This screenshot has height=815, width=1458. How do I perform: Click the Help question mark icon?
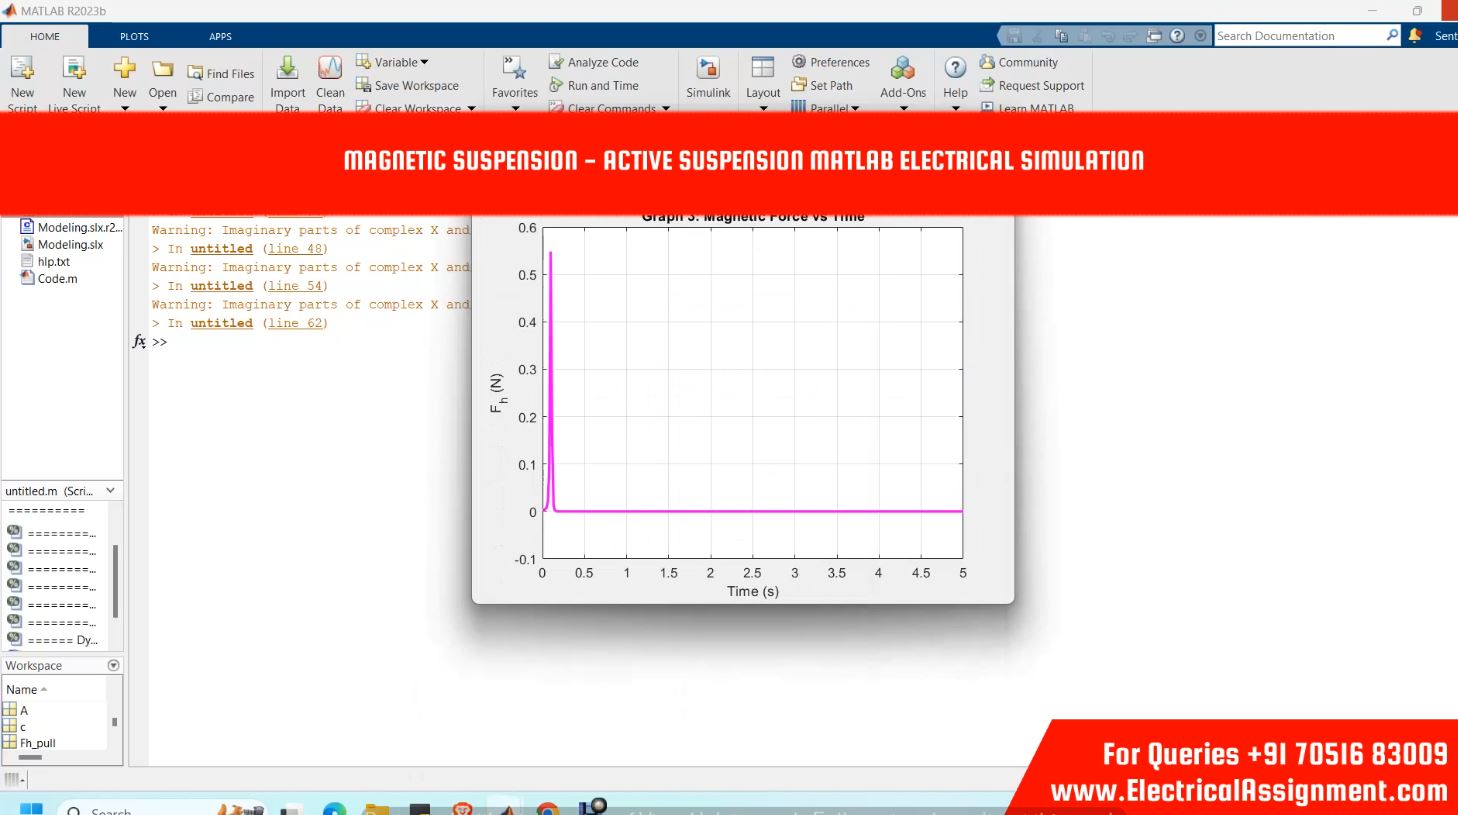tap(955, 69)
